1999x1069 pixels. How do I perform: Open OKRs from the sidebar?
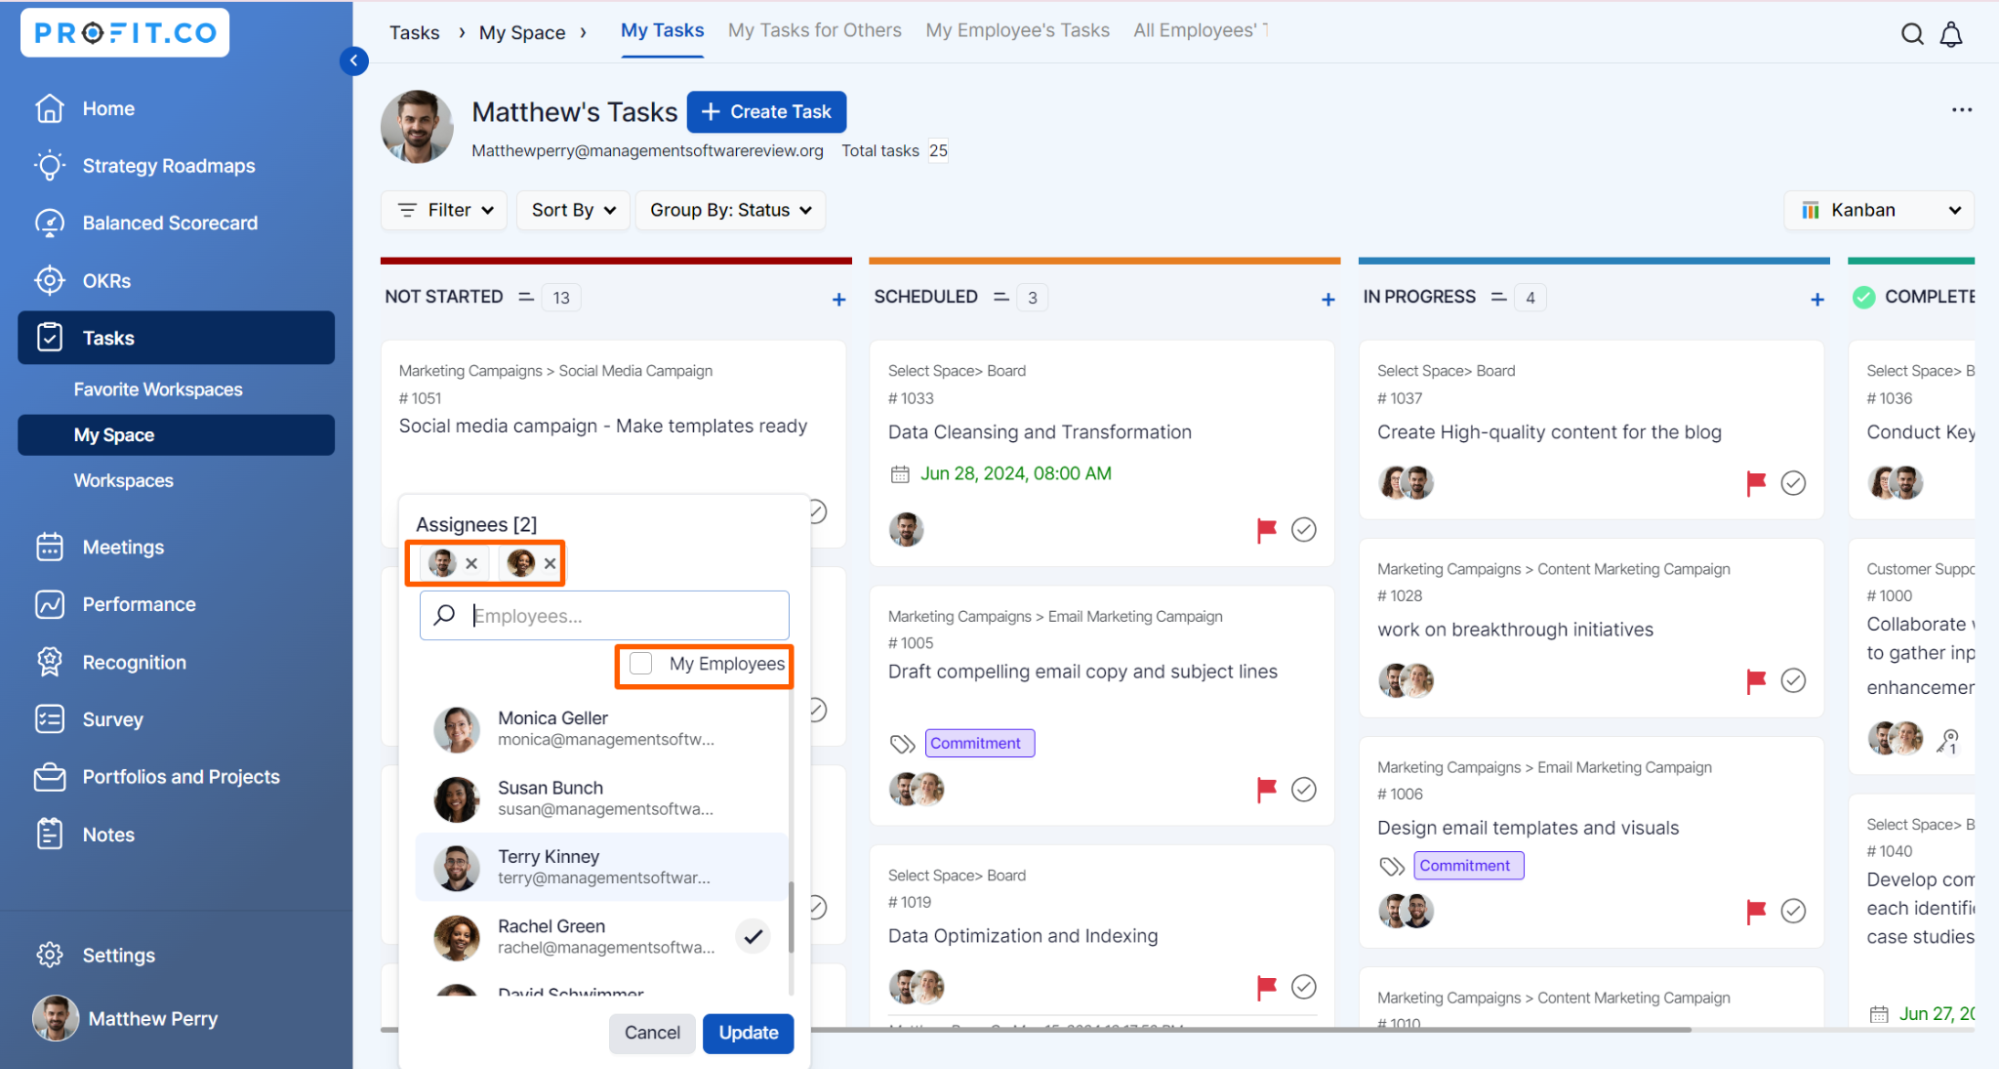tap(106, 281)
